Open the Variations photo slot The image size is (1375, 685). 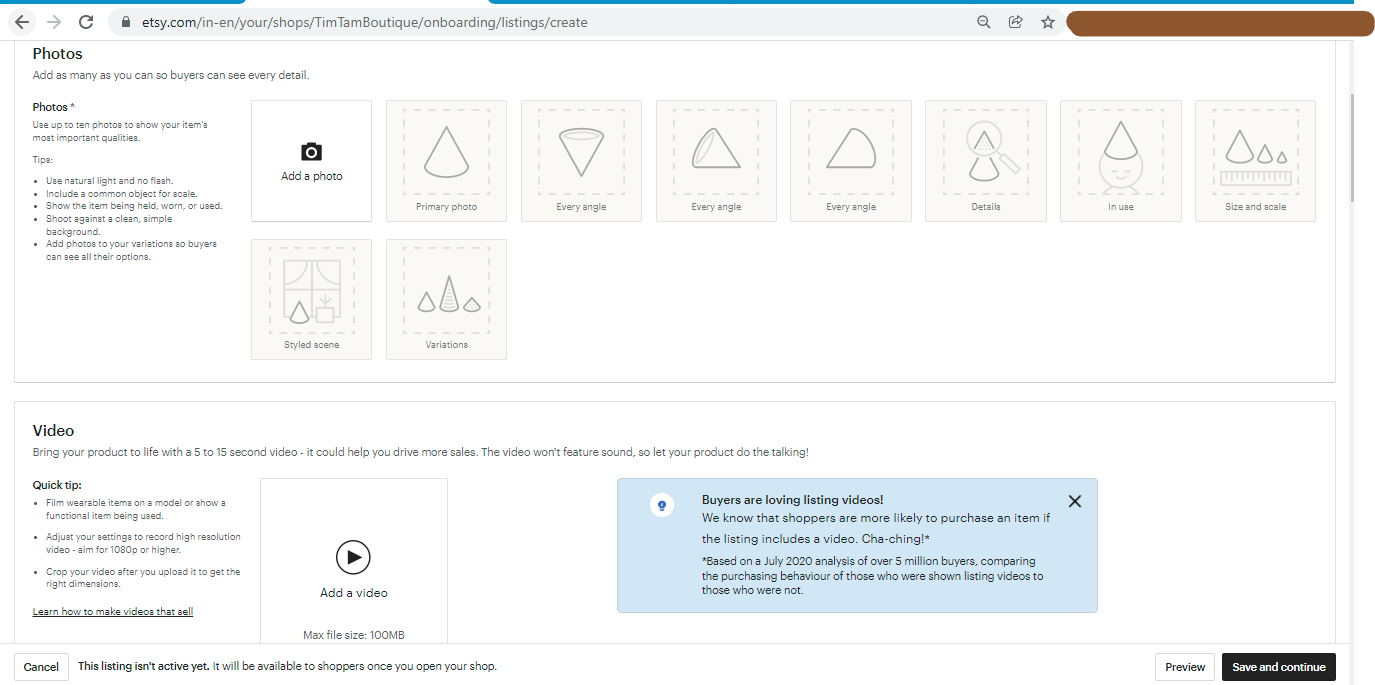(x=446, y=299)
